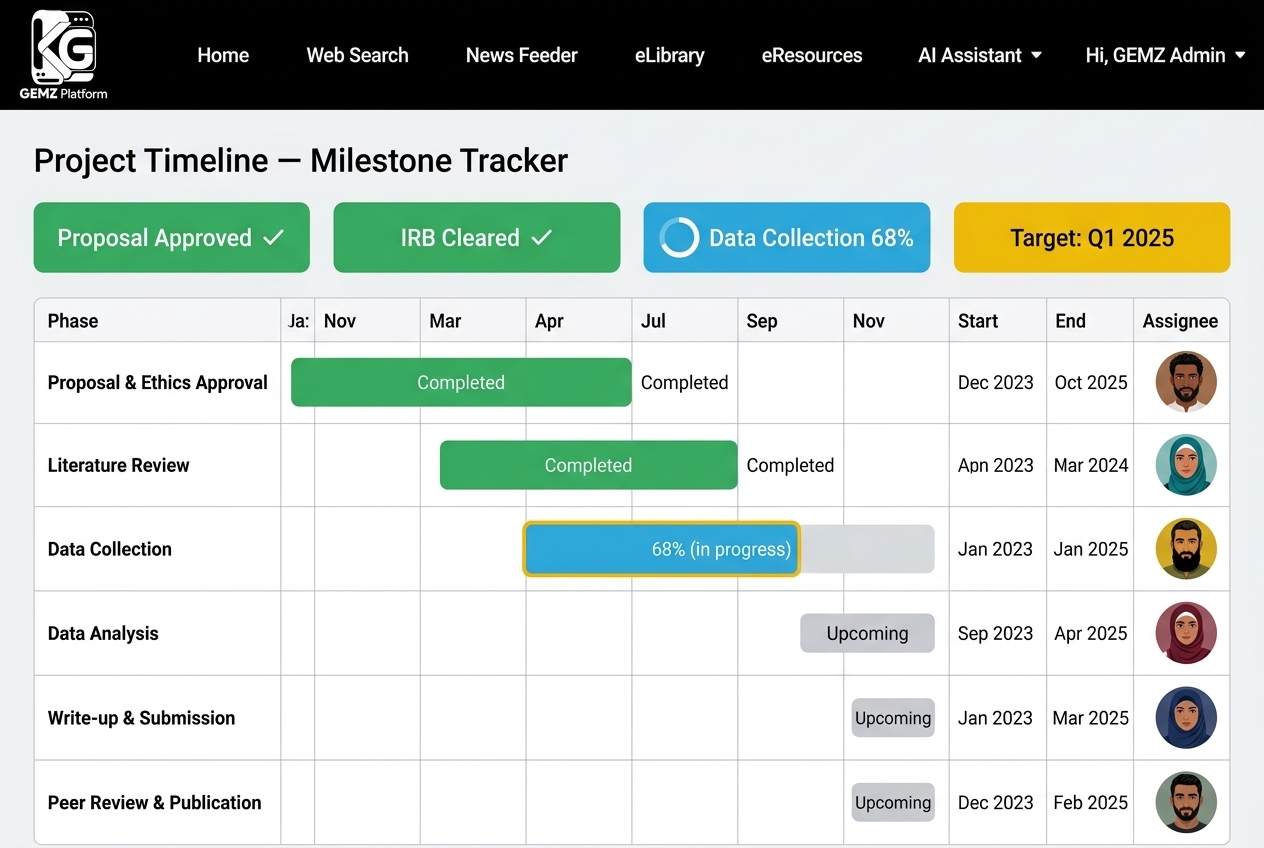Viewport: 1264px width, 848px height.
Task: Click end date Mar 2025
Action: (x=1091, y=718)
